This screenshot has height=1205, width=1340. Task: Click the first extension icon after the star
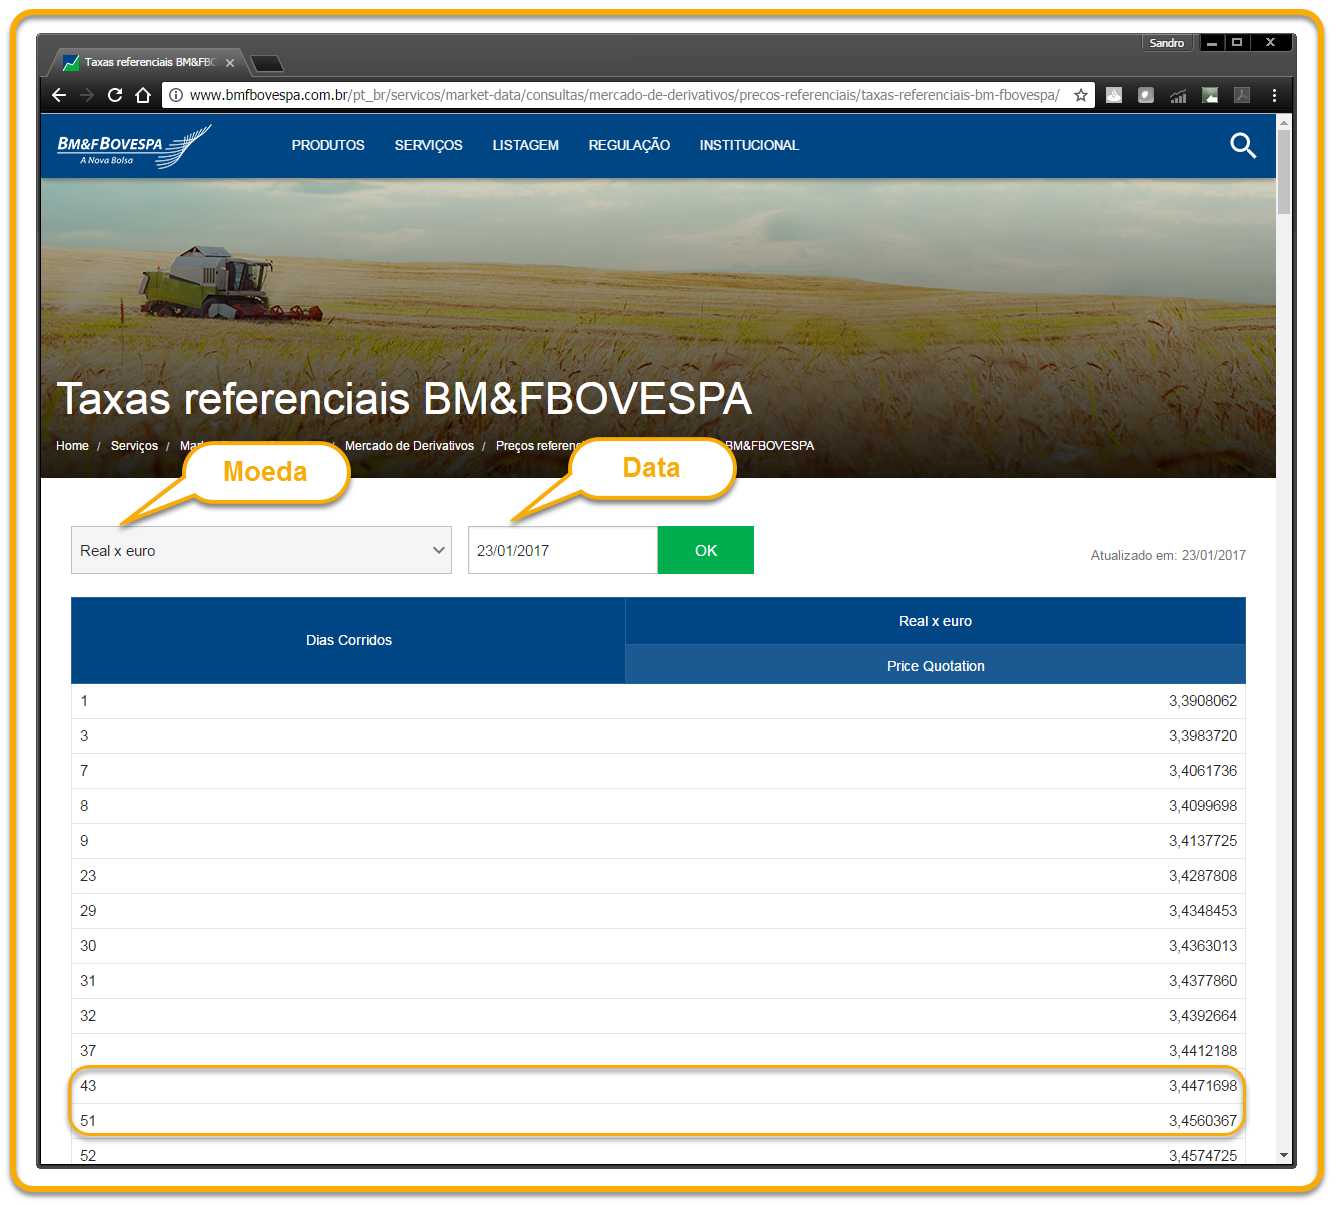[1114, 95]
